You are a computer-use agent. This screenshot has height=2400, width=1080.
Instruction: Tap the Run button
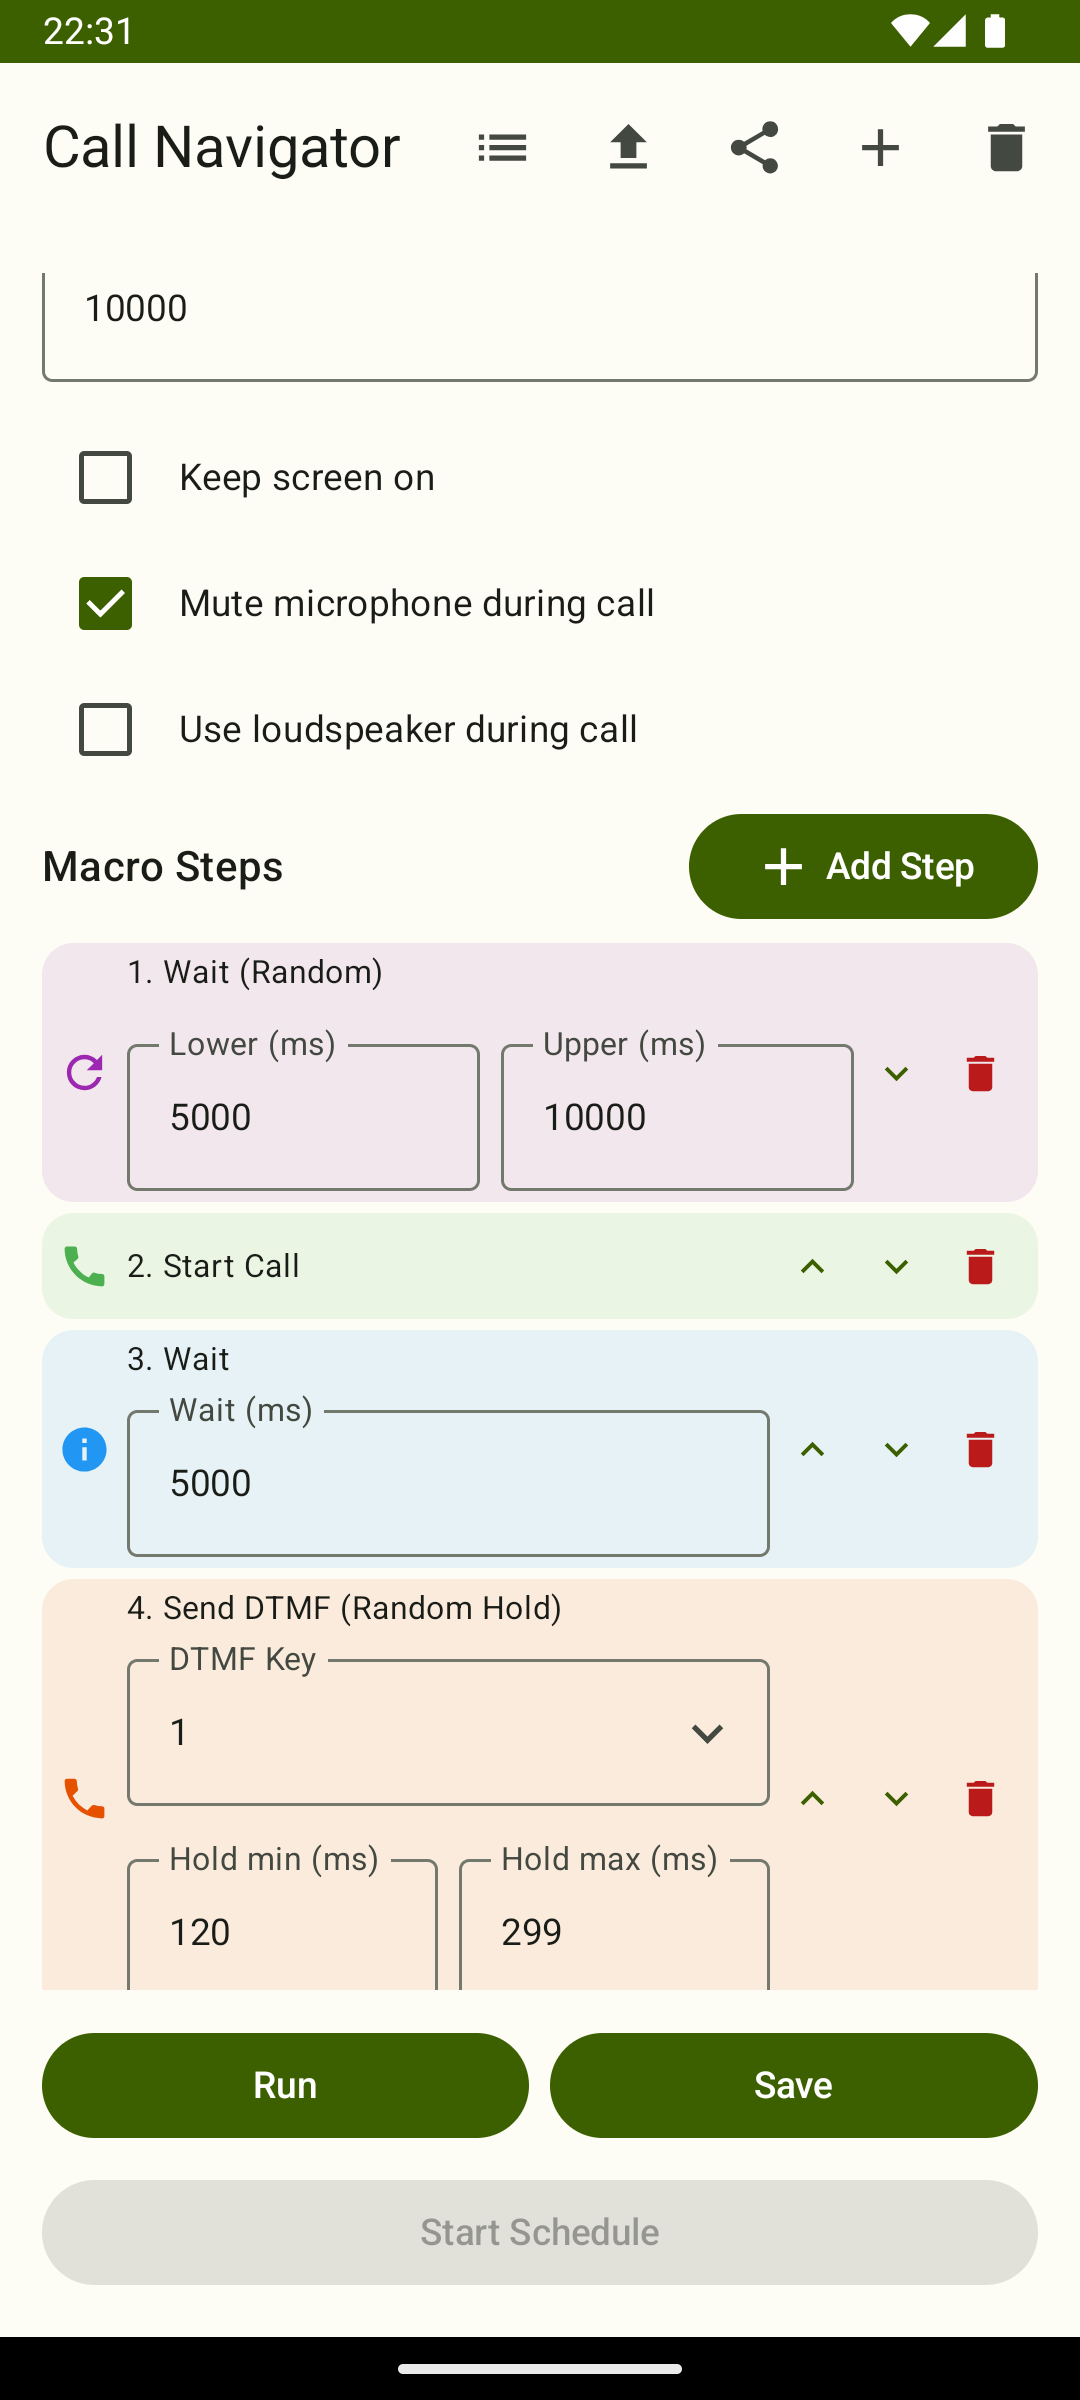point(285,2085)
